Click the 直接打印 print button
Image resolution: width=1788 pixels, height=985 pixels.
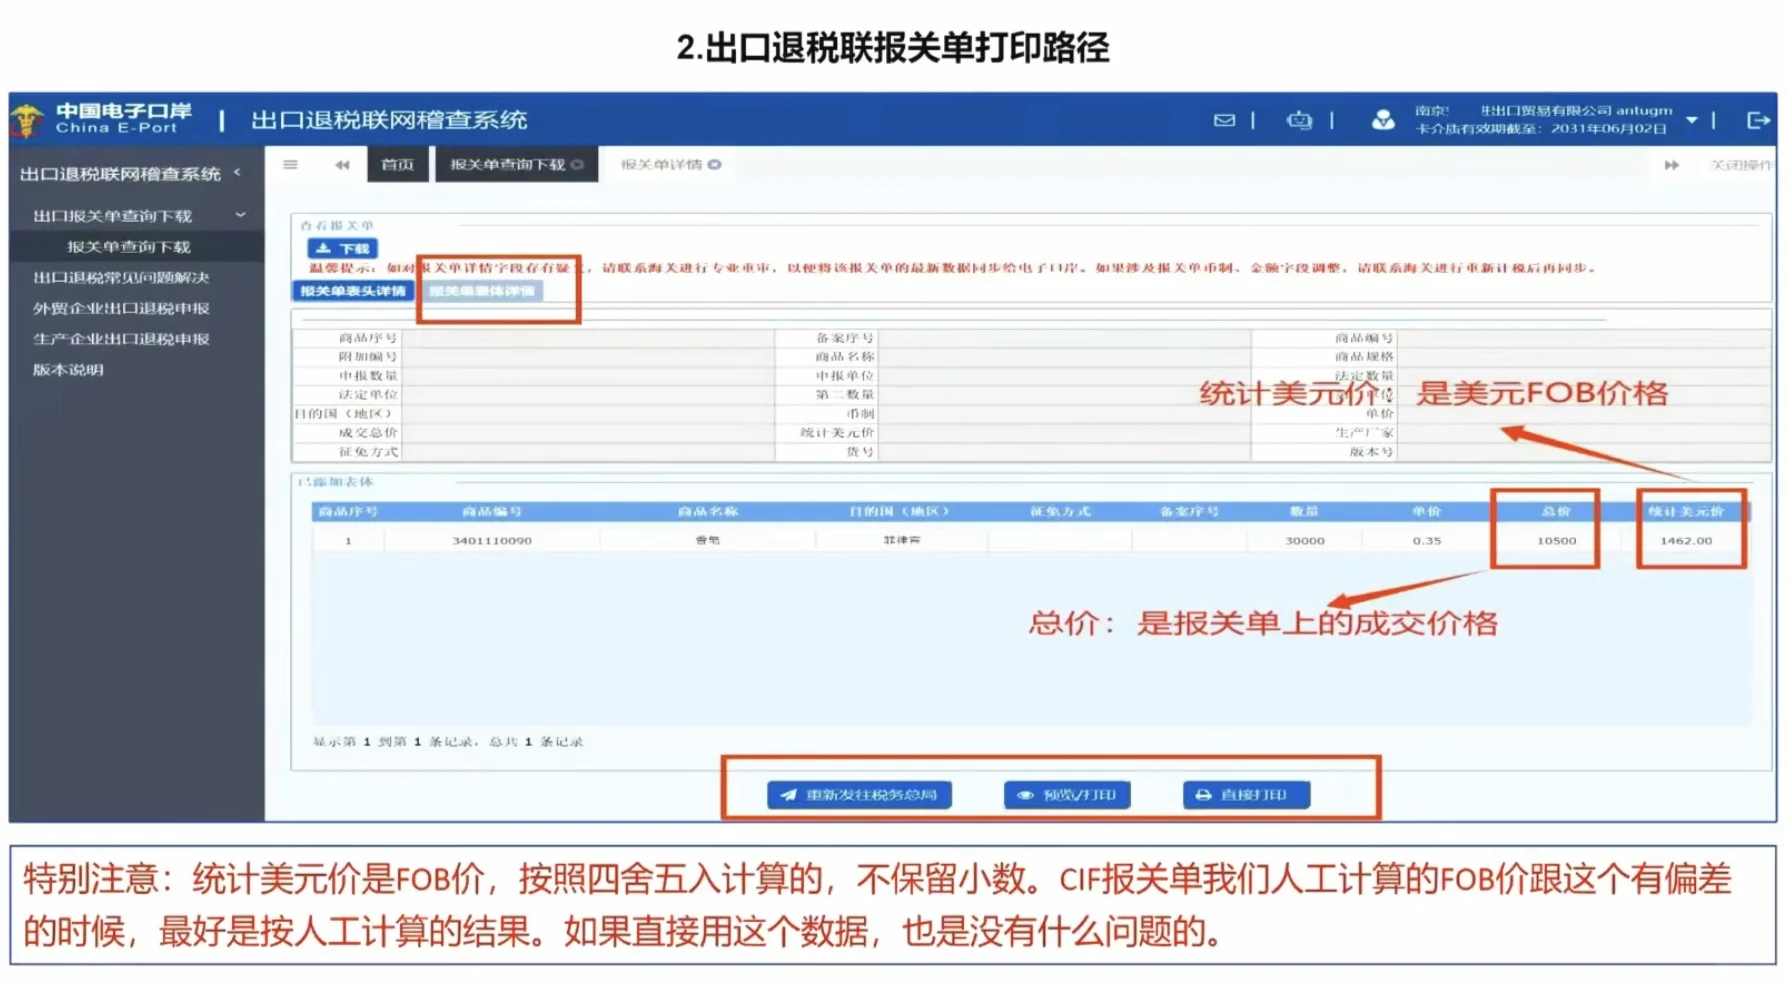[1246, 795]
